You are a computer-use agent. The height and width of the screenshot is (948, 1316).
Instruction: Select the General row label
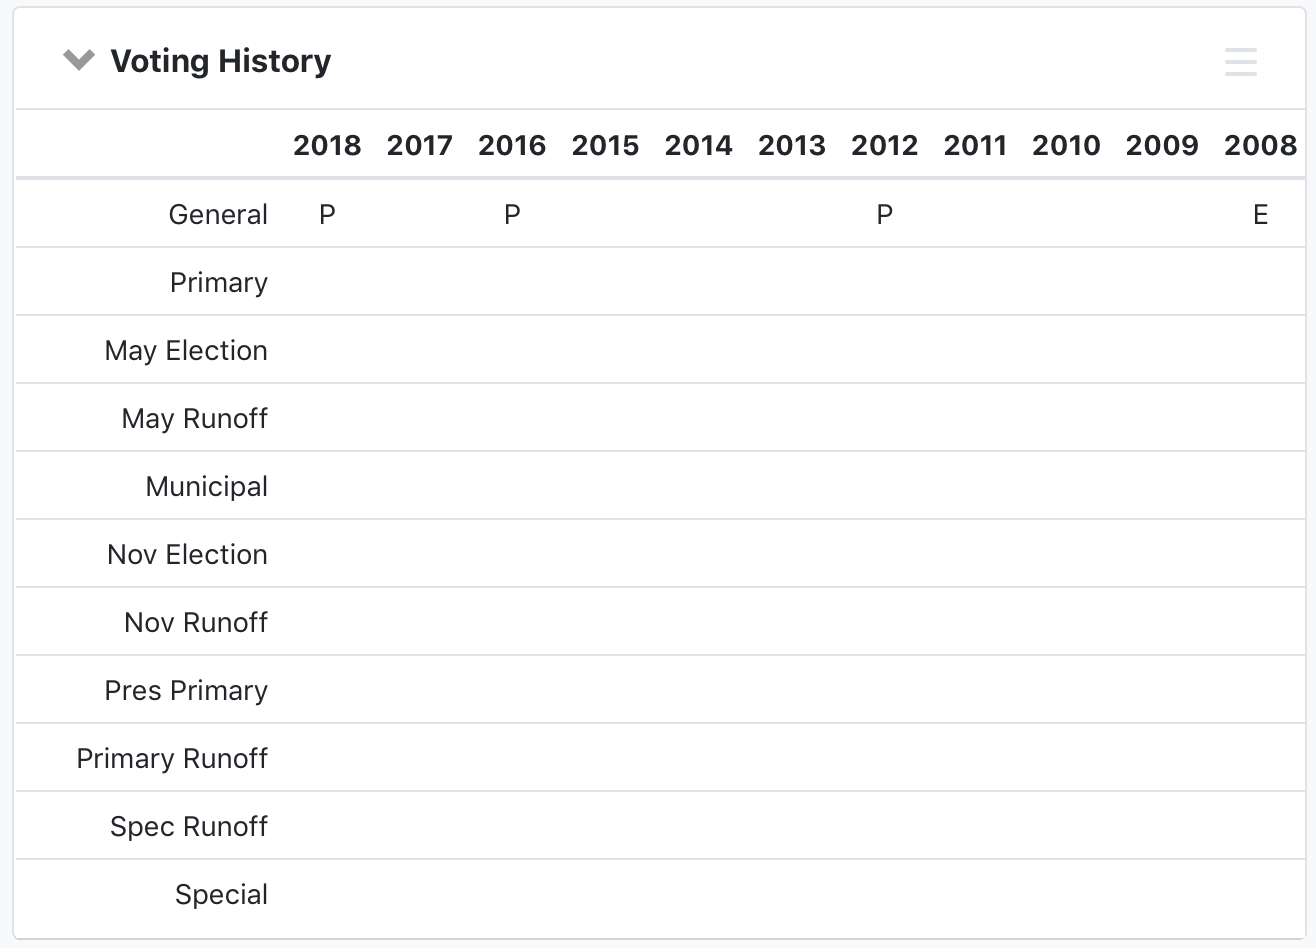[x=218, y=215]
